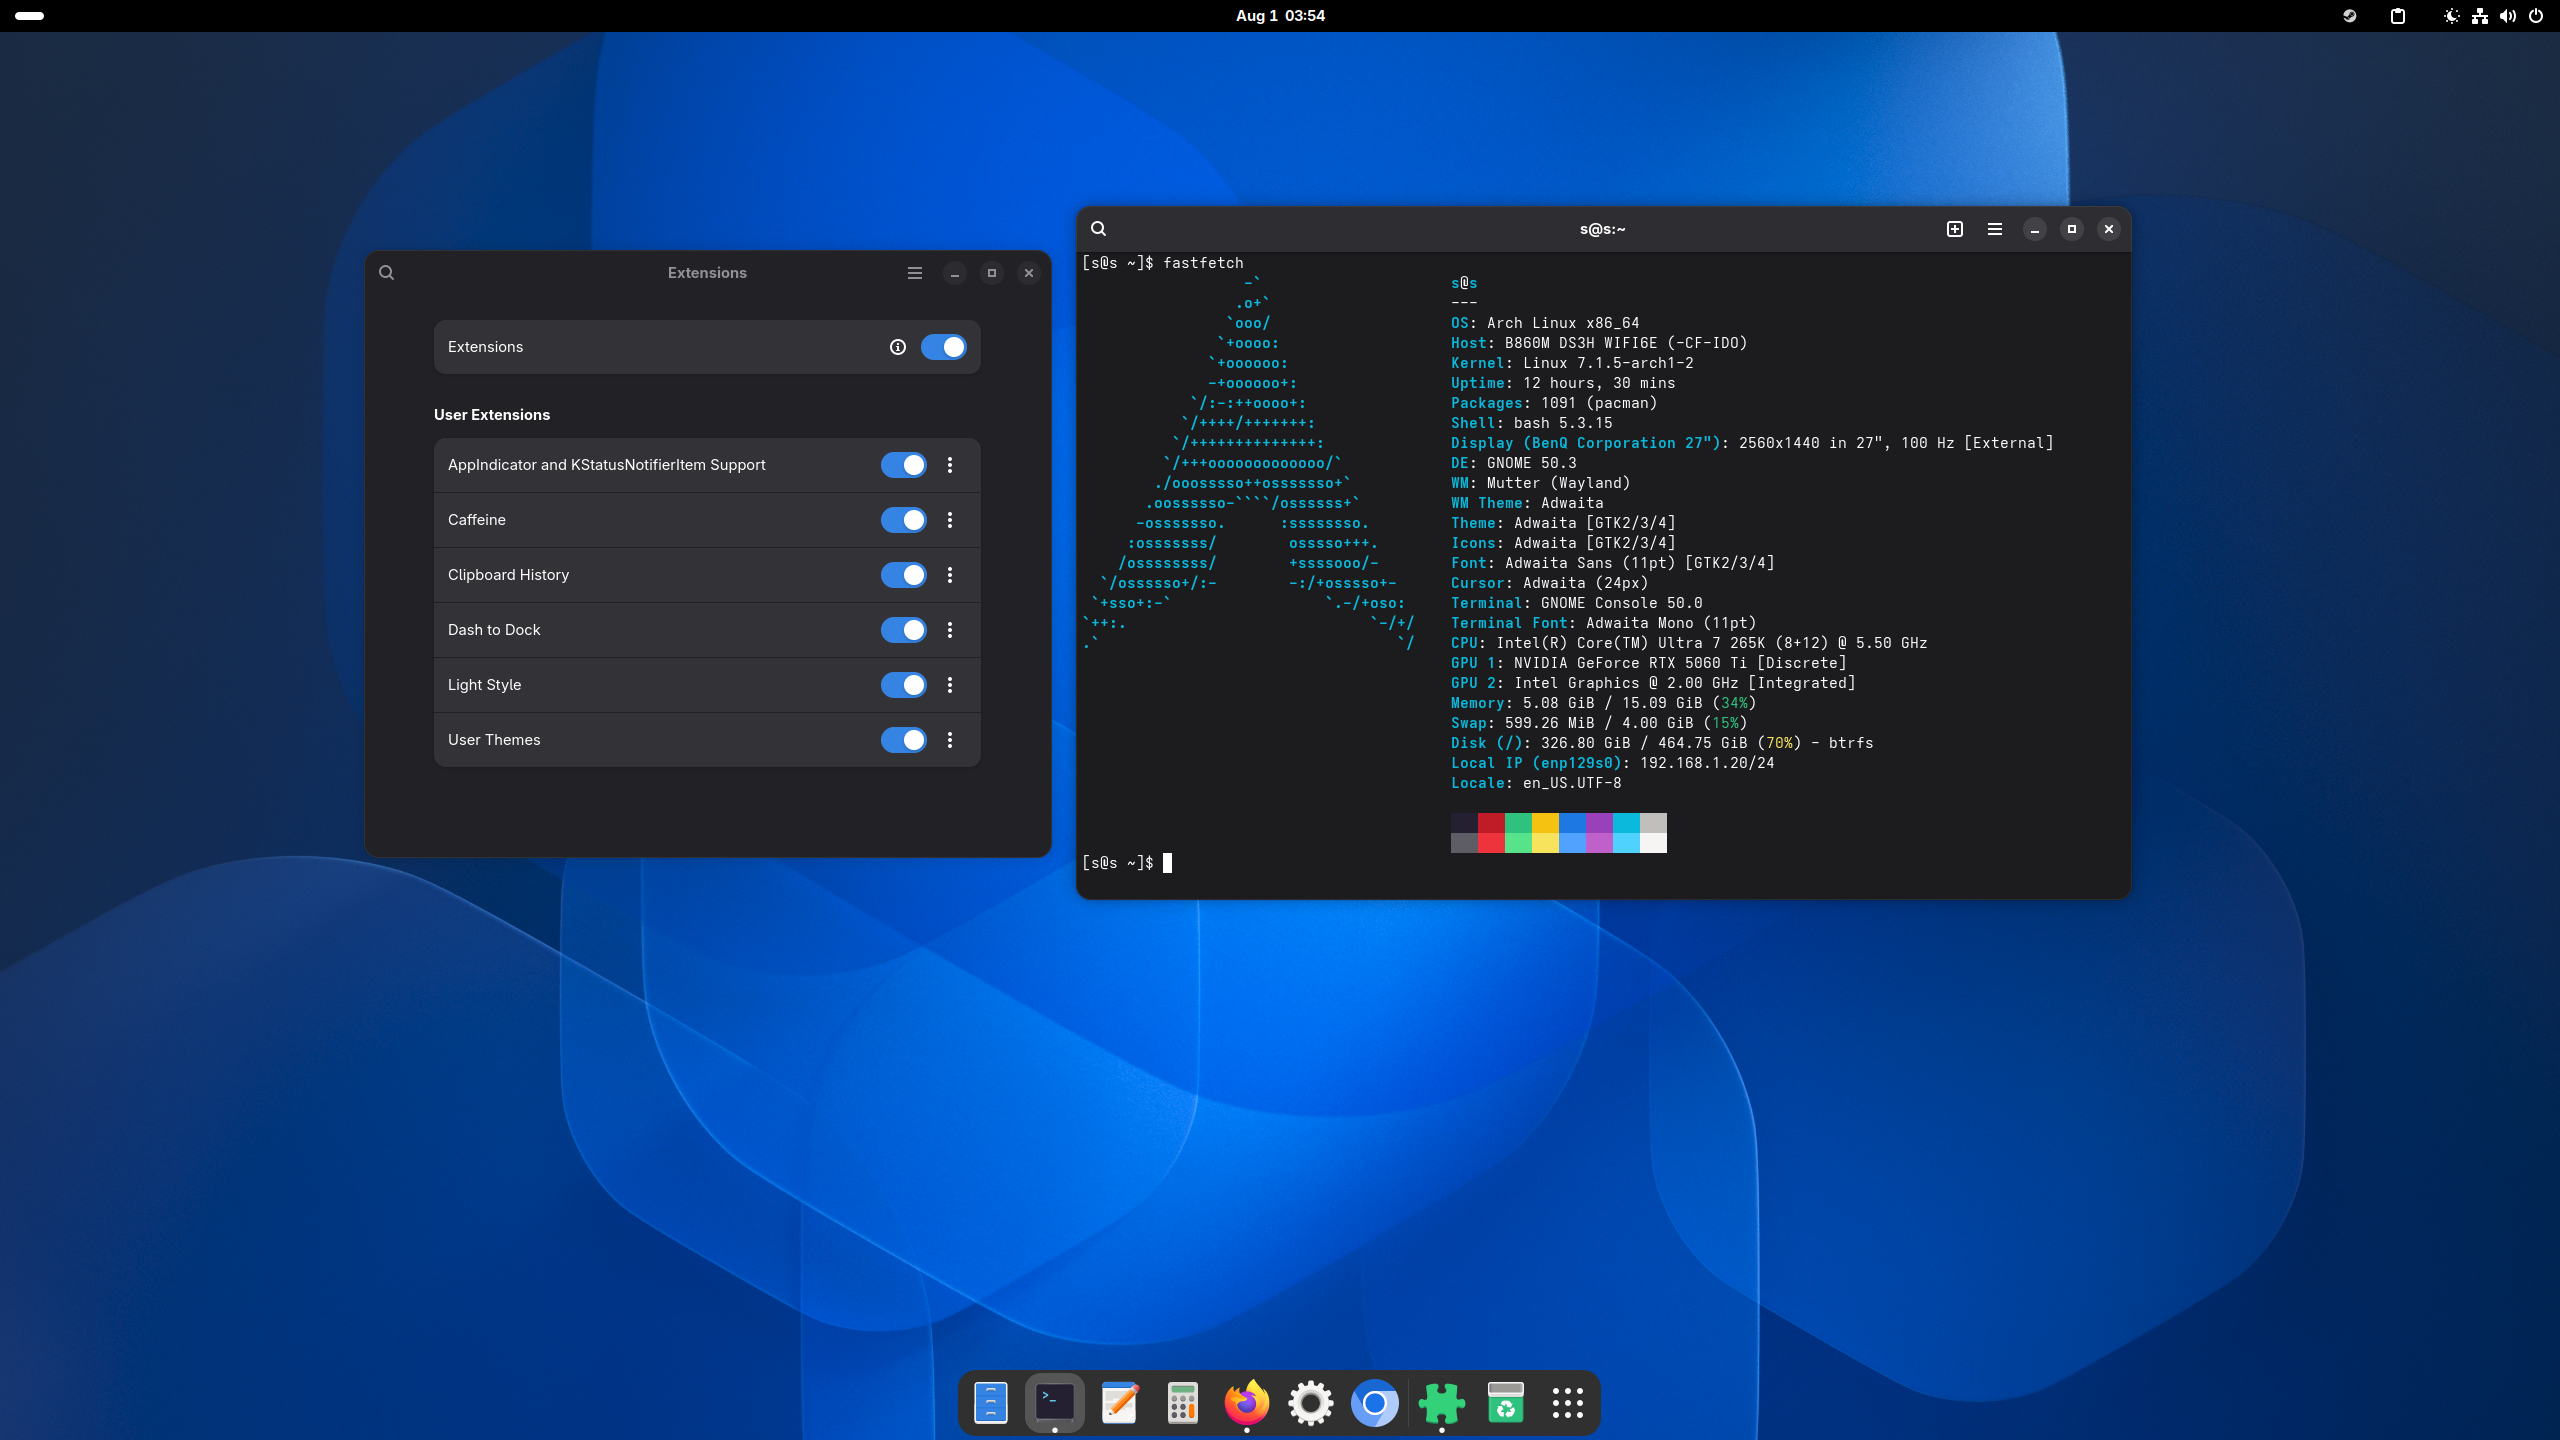Click the "Light Style" extension name
2560x1440 pixels.
pos(485,685)
